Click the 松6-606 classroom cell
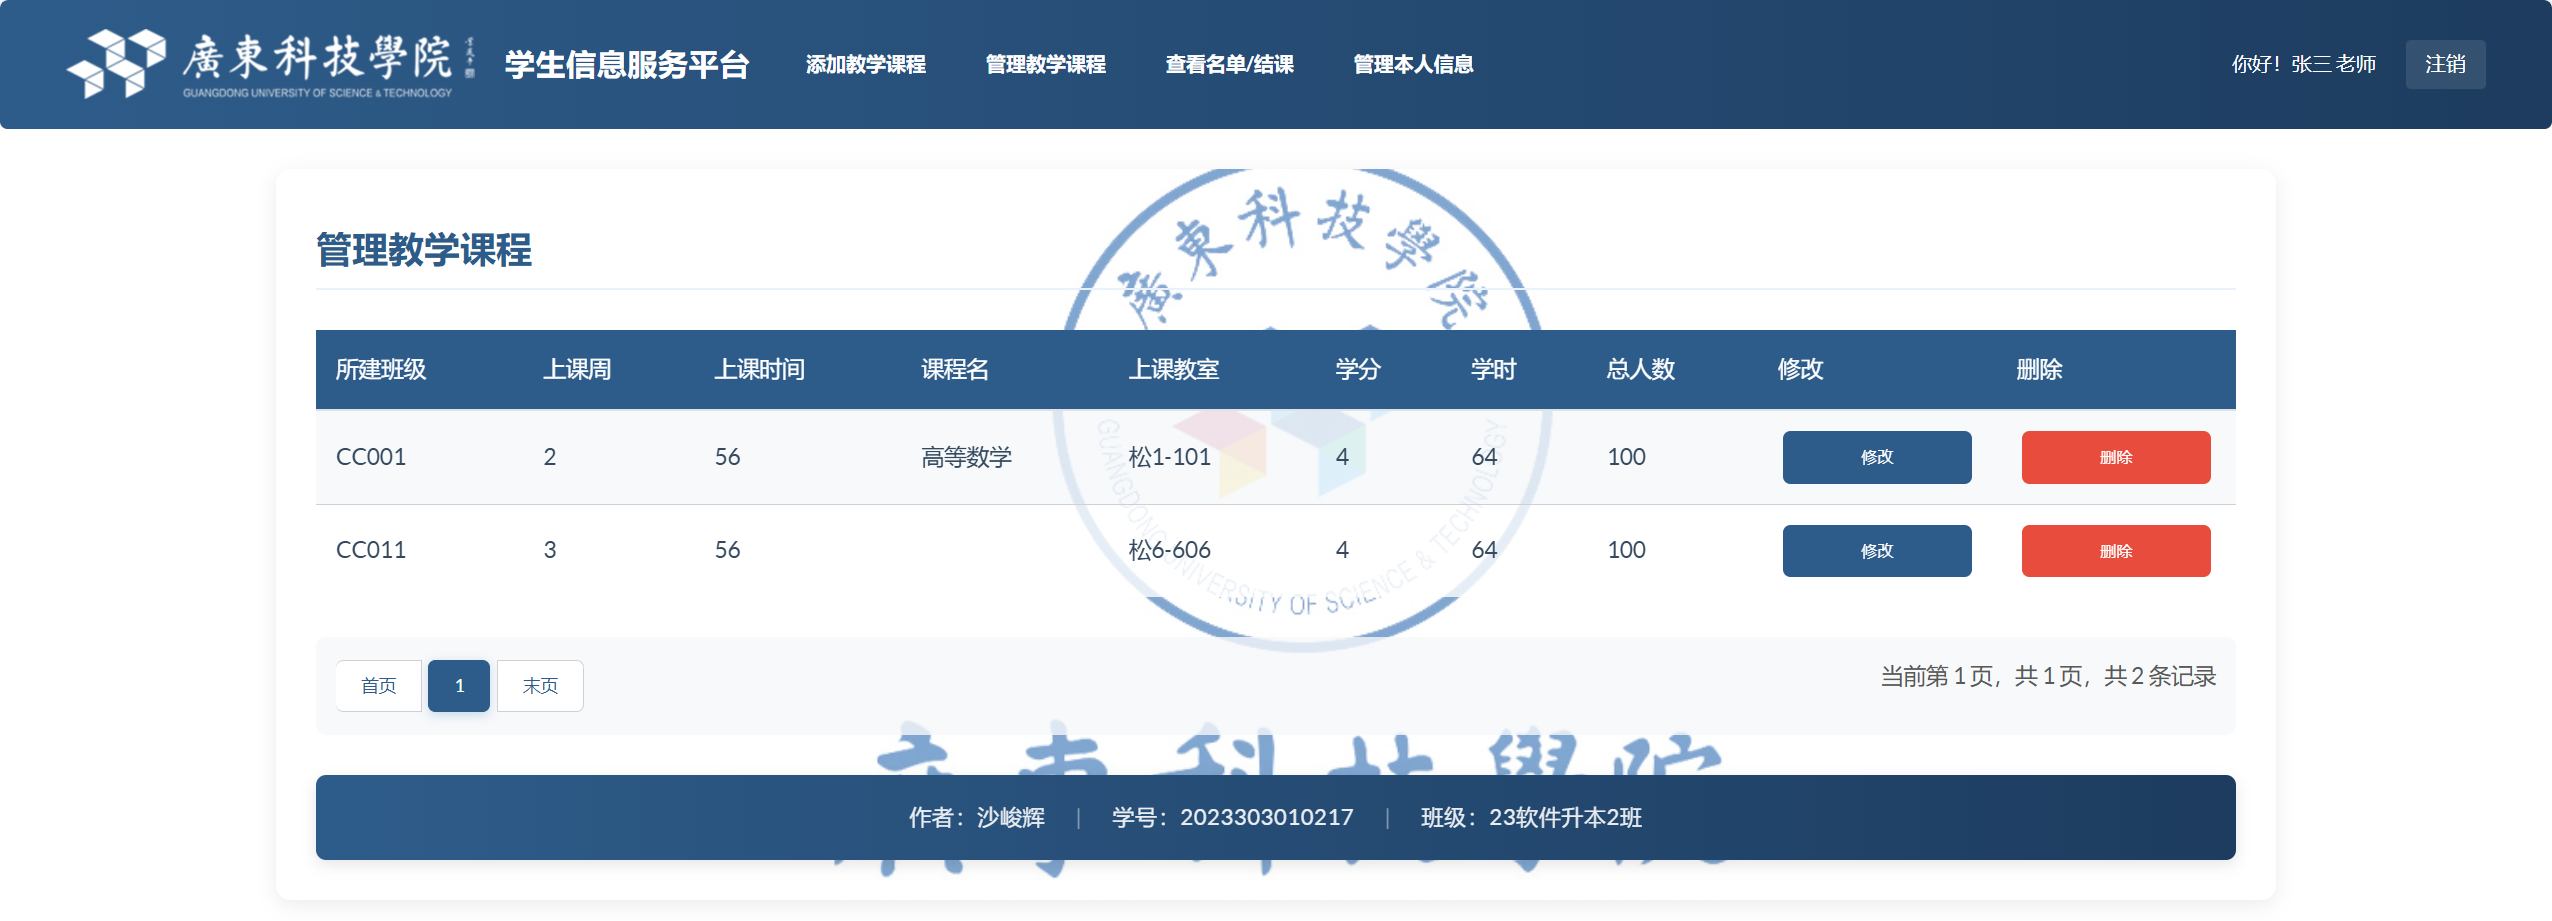The height and width of the screenshot is (921, 2552). (x=1169, y=550)
